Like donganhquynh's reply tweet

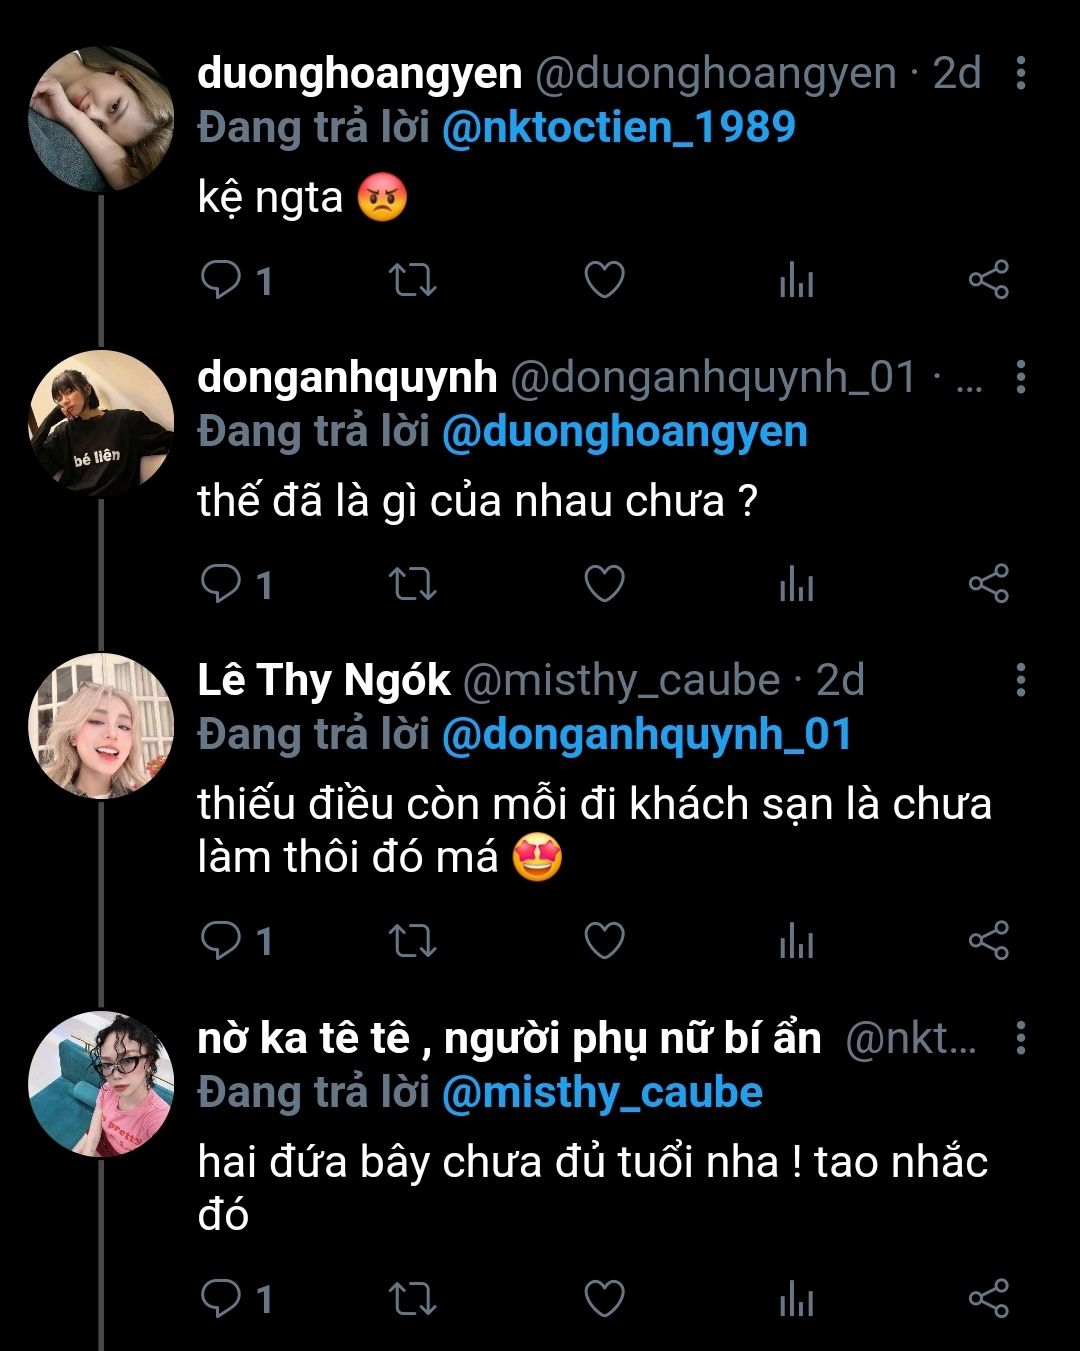click(x=604, y=584)
